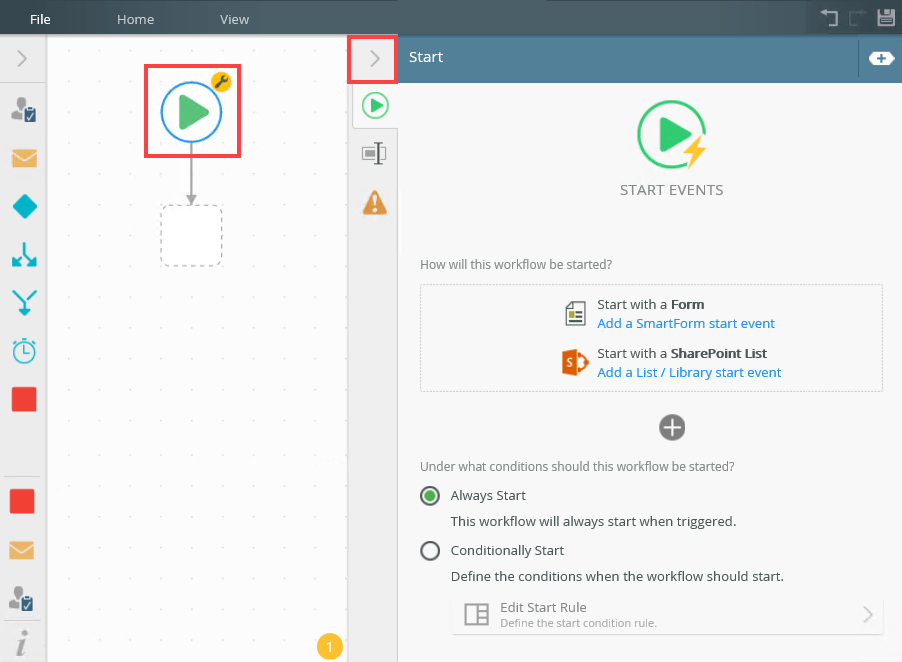Expand the left toolbox panel chevron
Screen dimensions: 902x662
click(x=22, y=58)
